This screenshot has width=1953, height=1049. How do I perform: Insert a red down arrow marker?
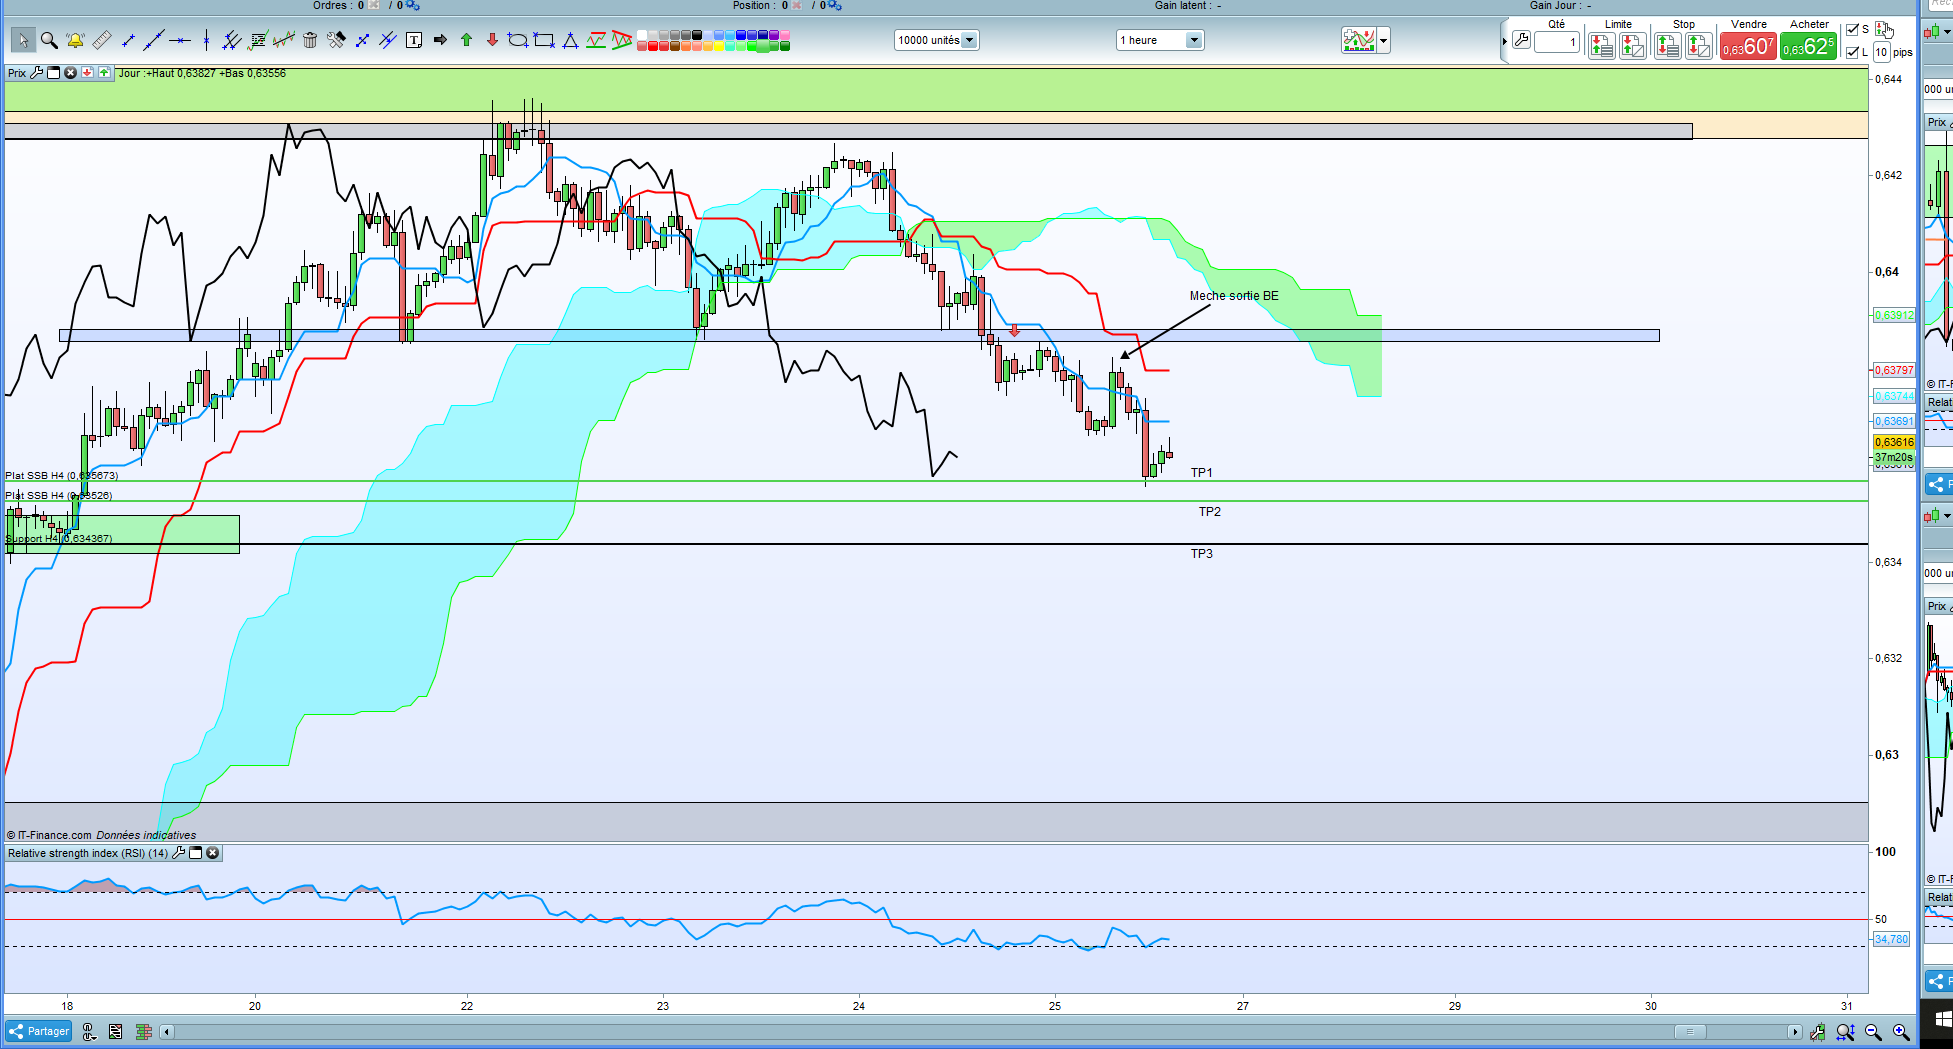tap(492, 41)
